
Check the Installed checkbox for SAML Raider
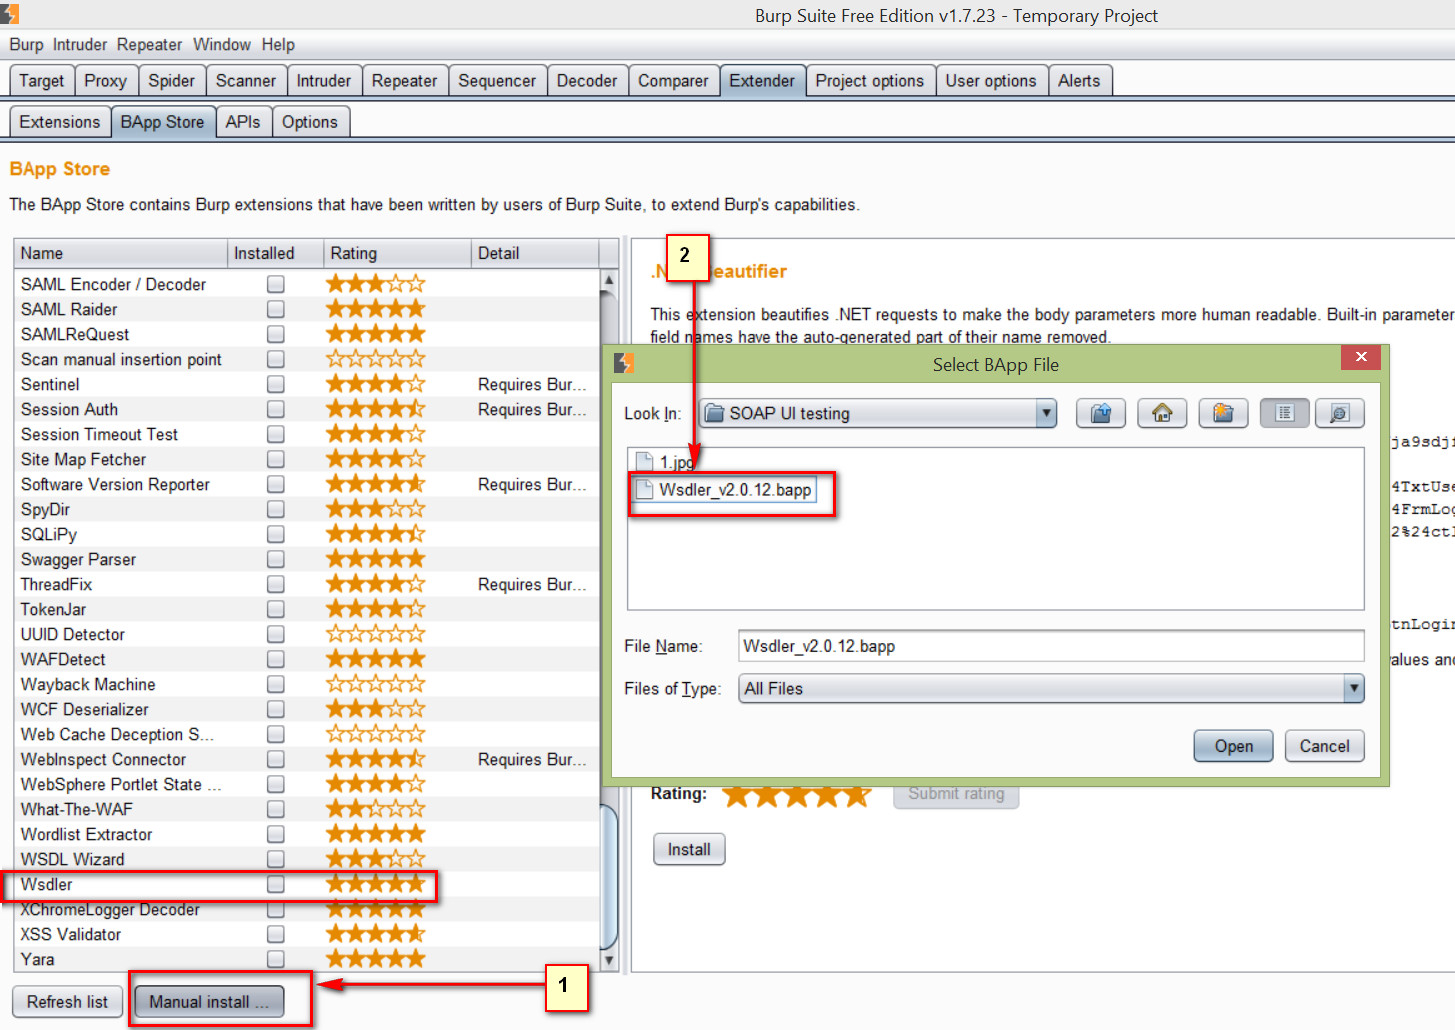coord(275,309)
